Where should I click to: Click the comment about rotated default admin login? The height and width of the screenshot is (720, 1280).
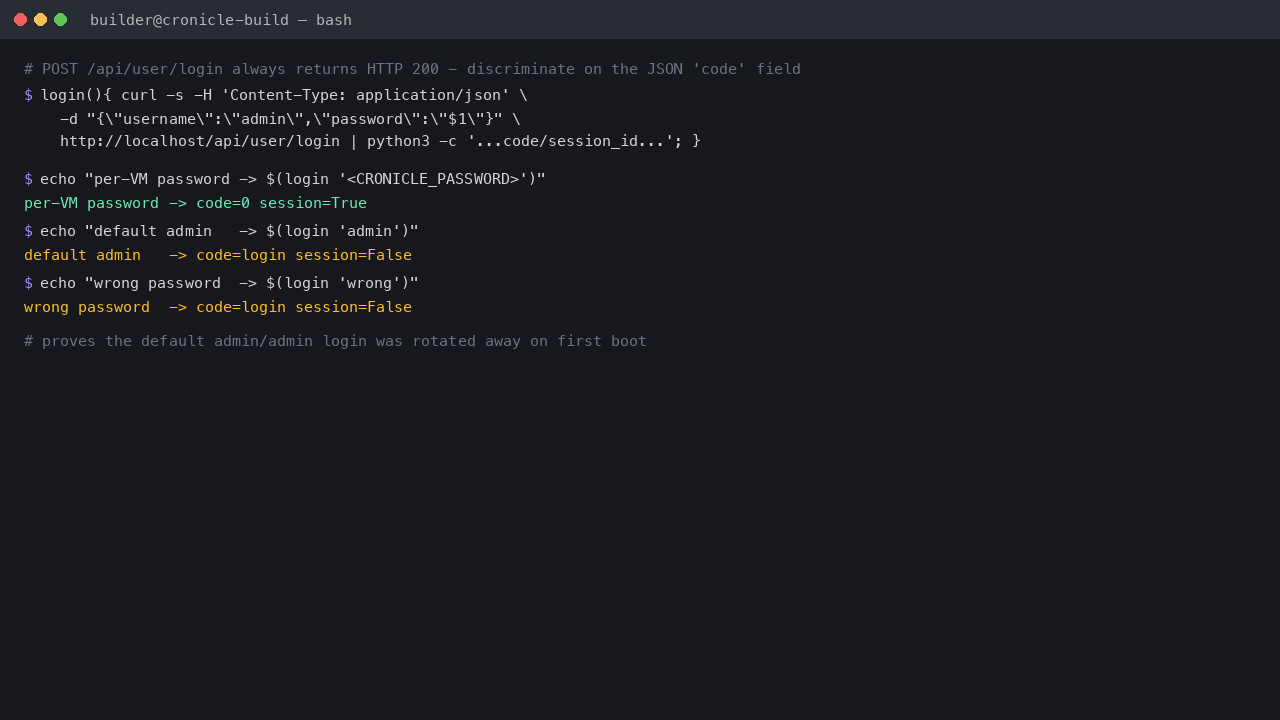pos(335,341)
